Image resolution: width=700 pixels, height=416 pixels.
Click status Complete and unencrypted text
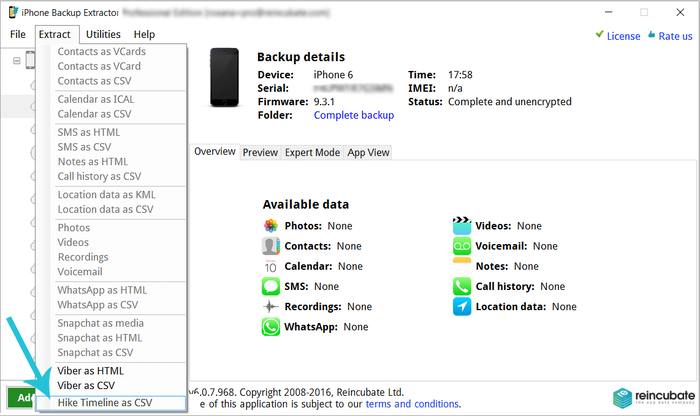click(x=510, y=102)
